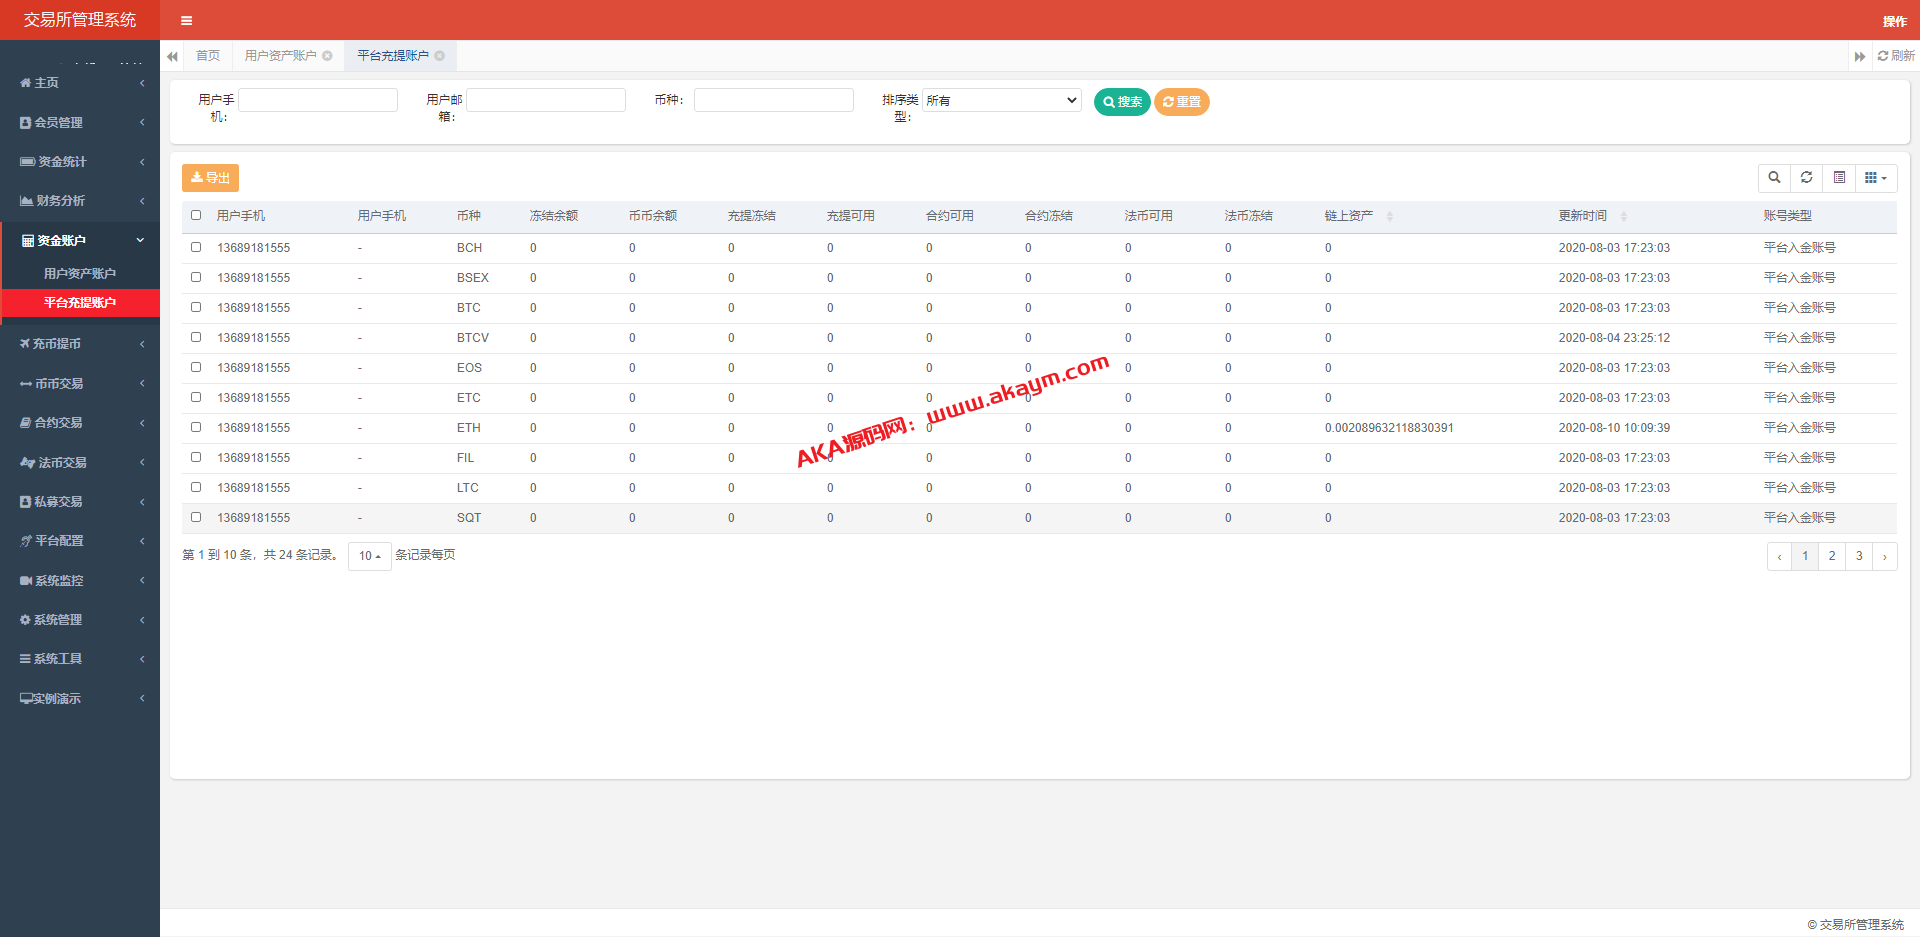Tick the checkbox for the ETH row
The width and height of the screenshot is (1920, 937).
coord(196,427)
